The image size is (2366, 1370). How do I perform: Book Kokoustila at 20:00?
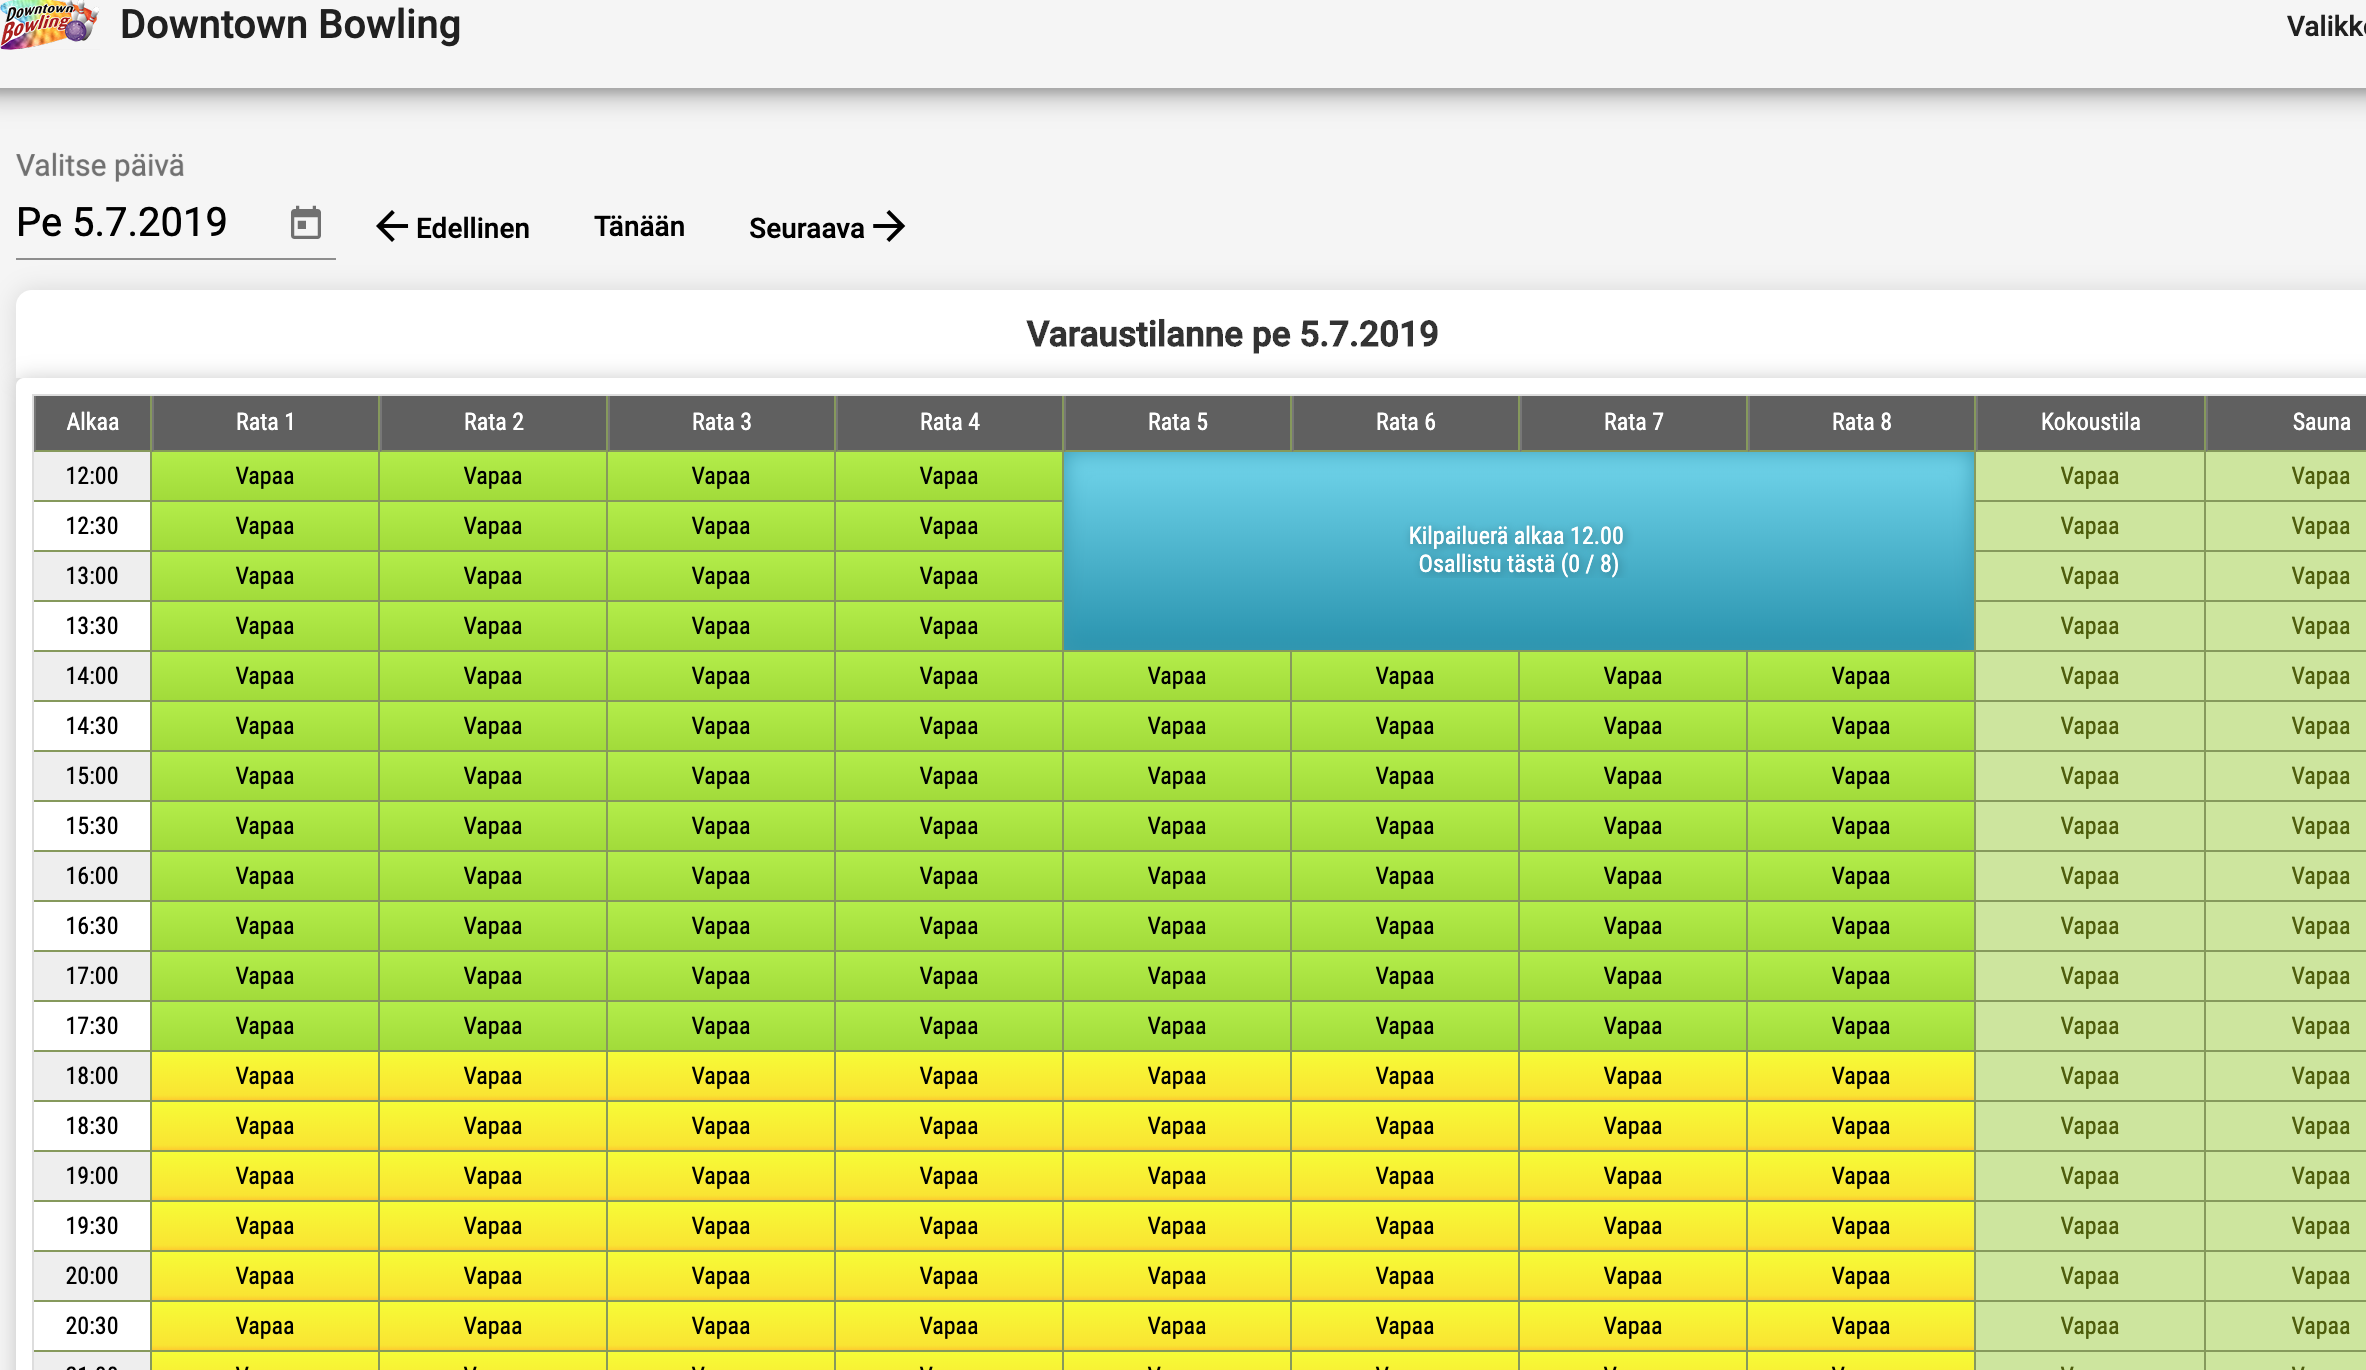2090,1276
